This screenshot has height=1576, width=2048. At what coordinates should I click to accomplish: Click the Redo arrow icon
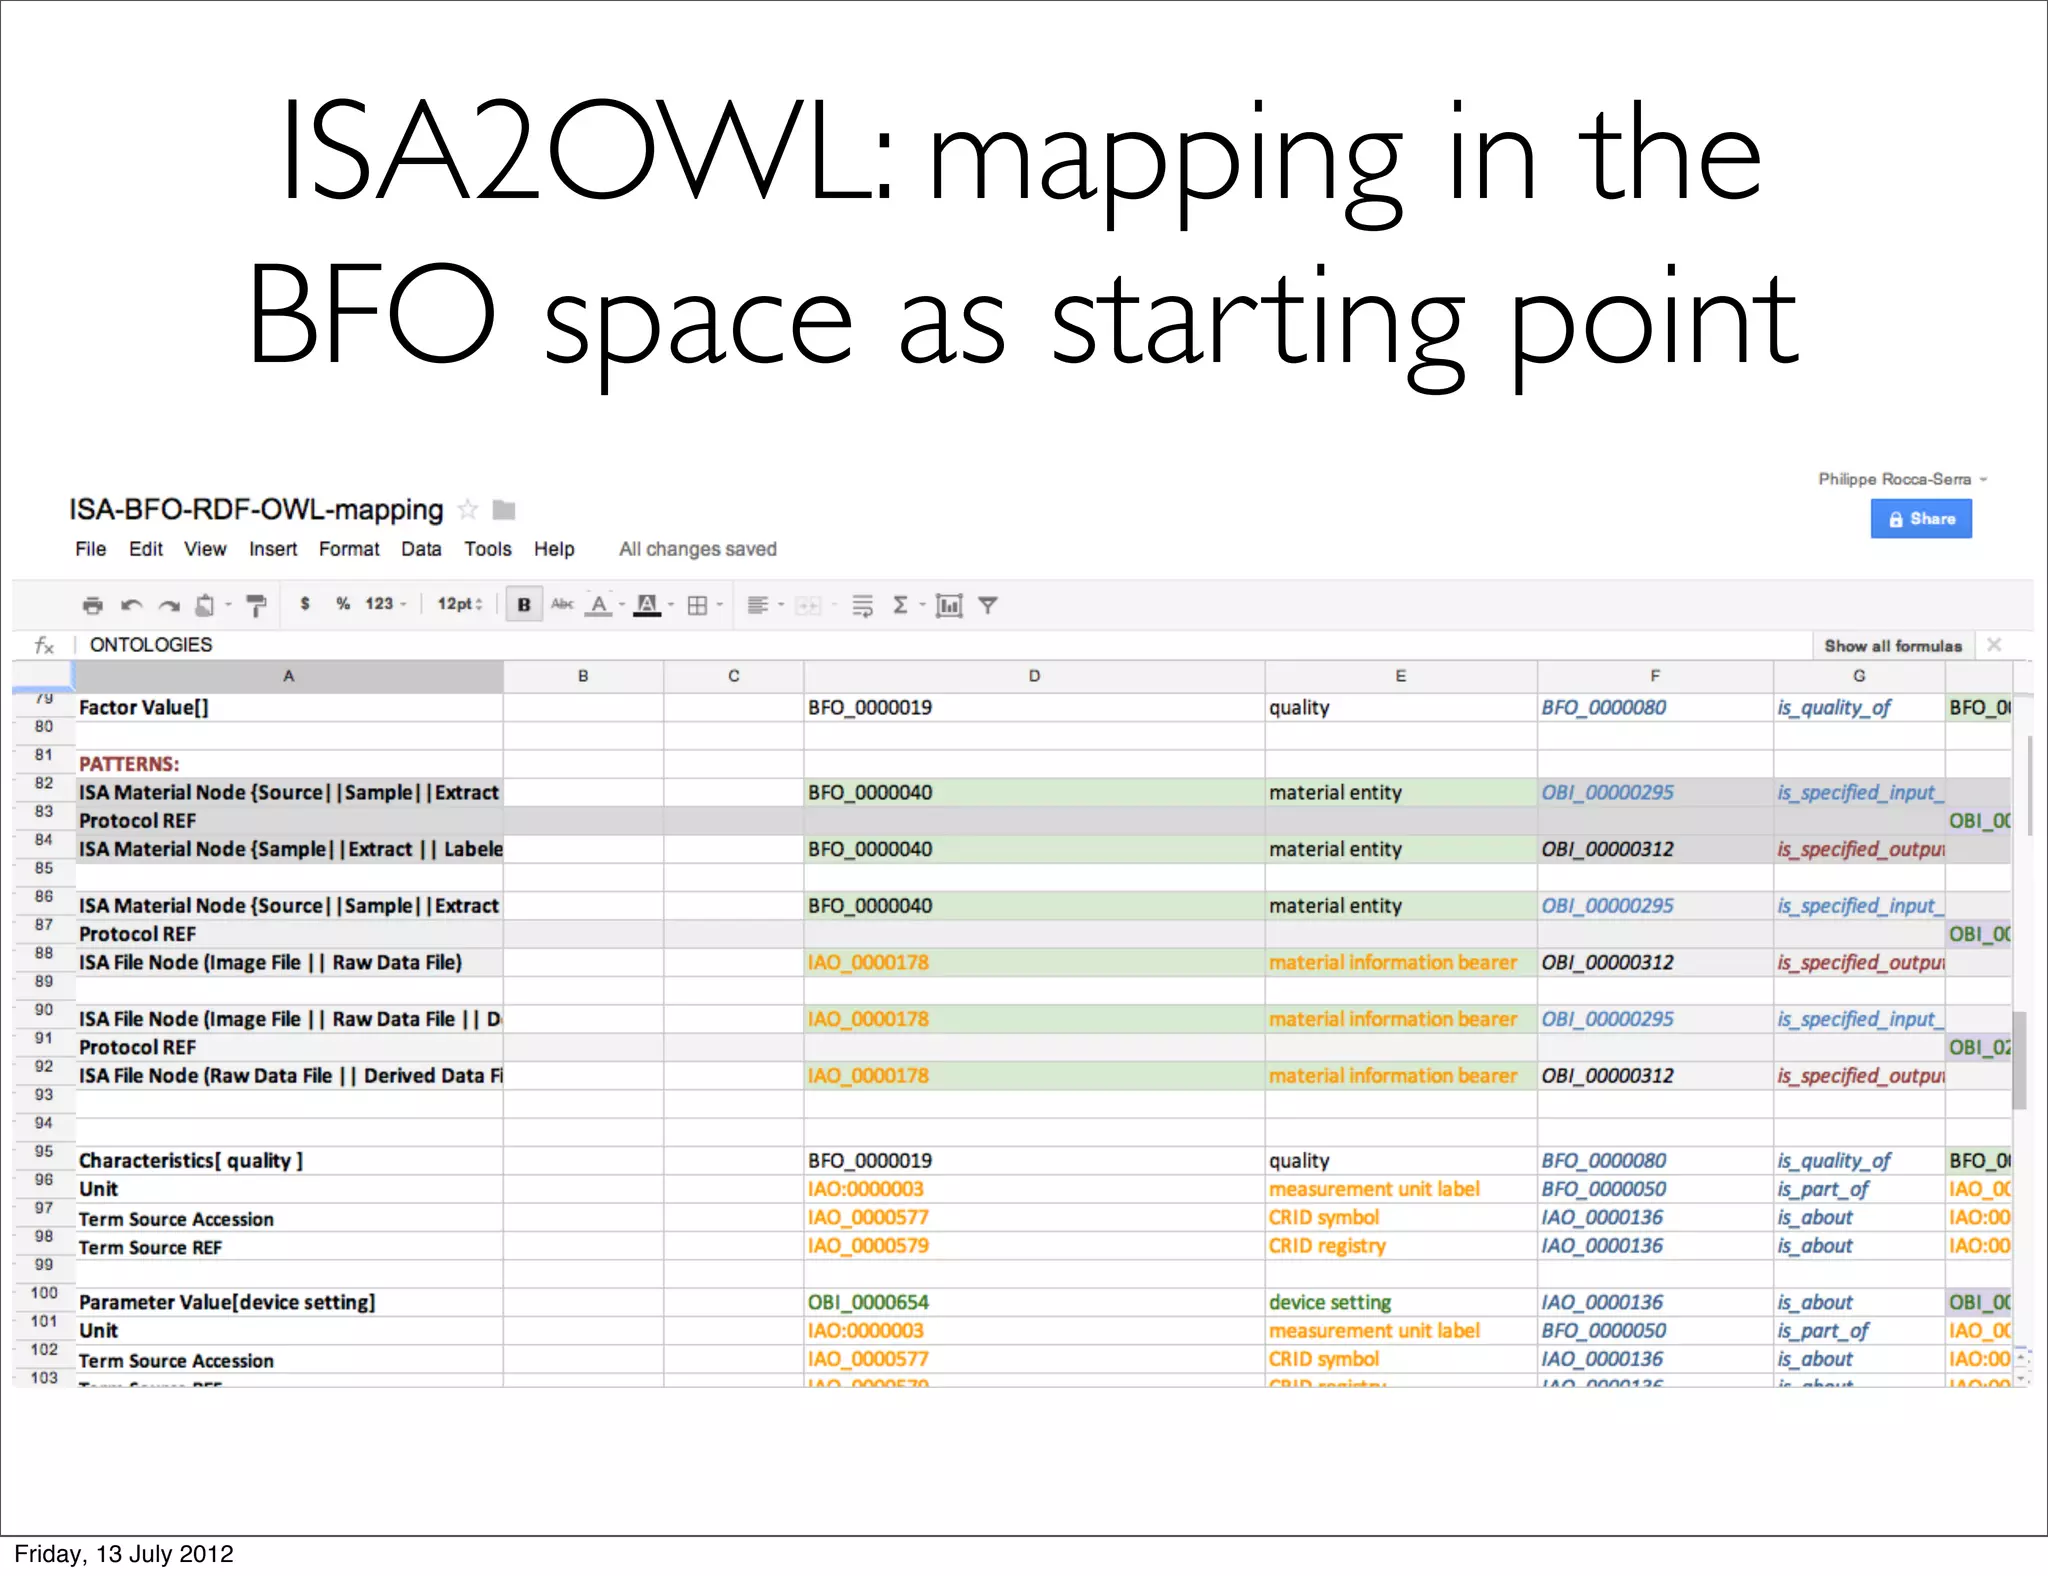[x=169, y=605]
